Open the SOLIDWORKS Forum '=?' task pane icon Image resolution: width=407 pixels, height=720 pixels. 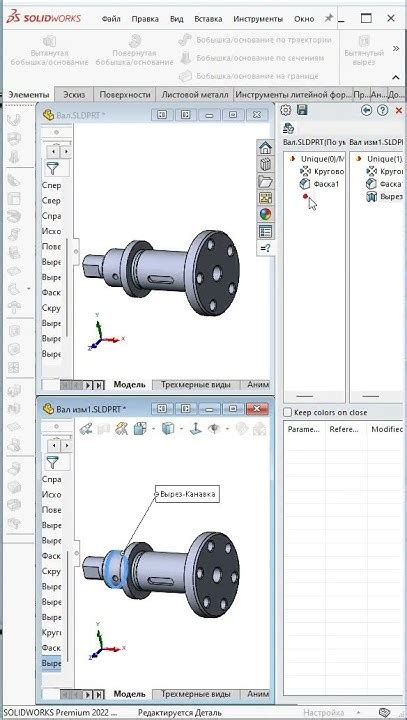[x=265, y=248]
